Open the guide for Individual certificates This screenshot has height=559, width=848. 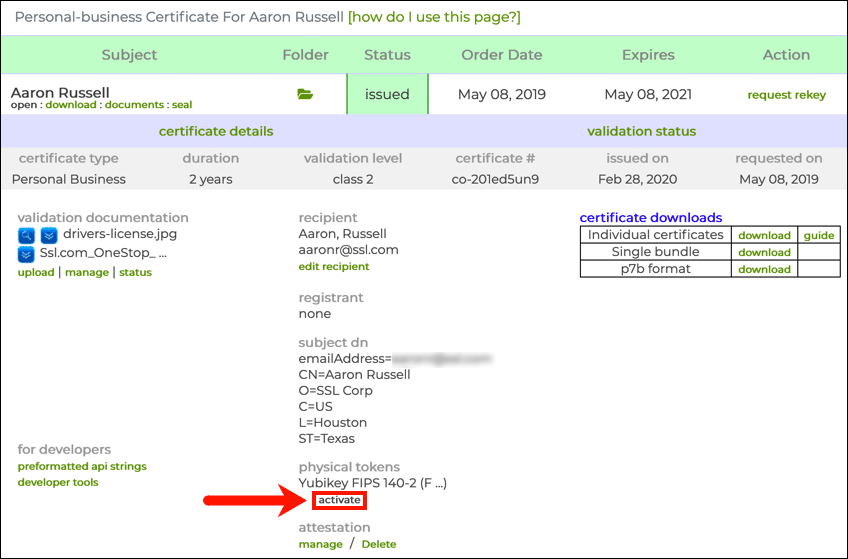pyautogui.click(x=818, y=235)
